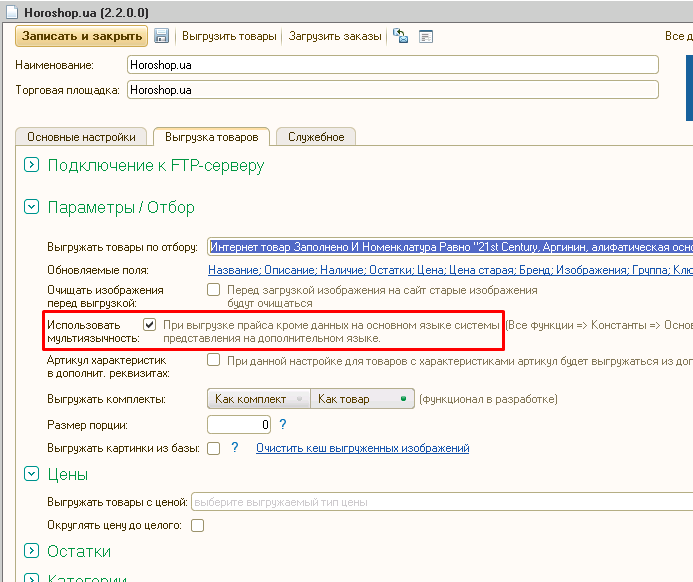Click help question mark beside Выгружать картинки из базы
Screen dimensions: 693x582
point(235,448)
